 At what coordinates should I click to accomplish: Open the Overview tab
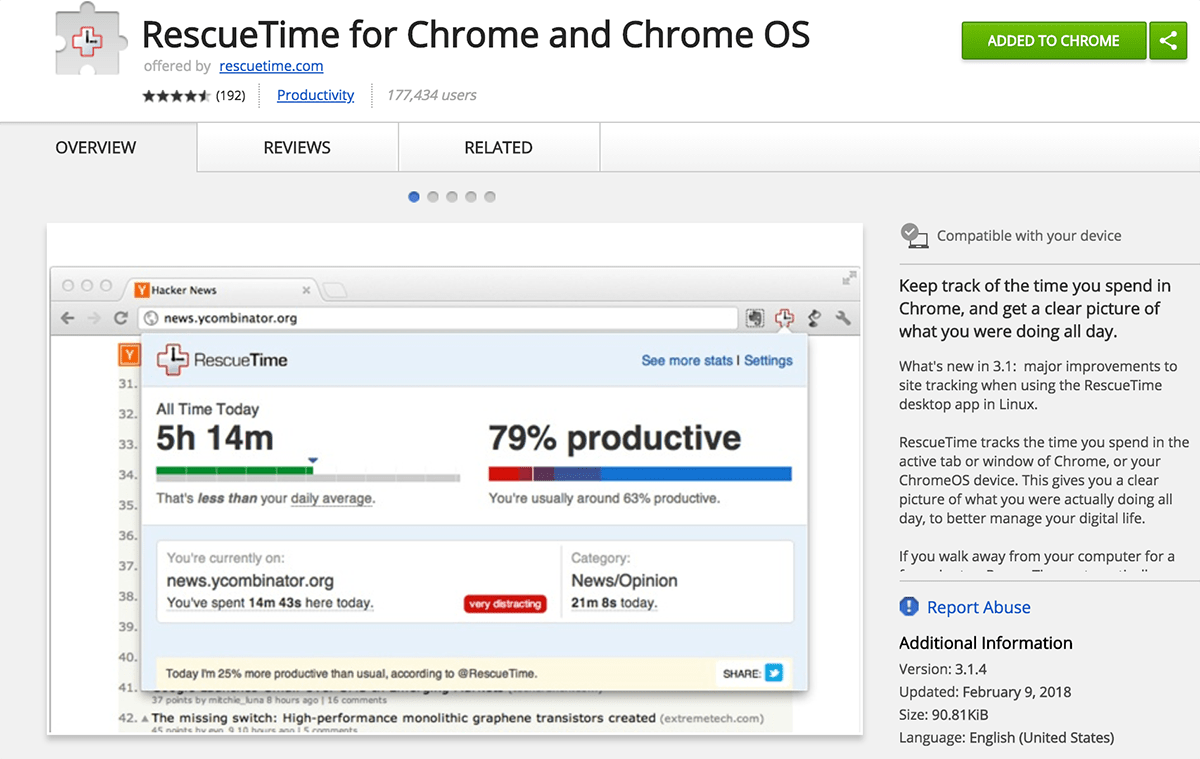(96, 147)
